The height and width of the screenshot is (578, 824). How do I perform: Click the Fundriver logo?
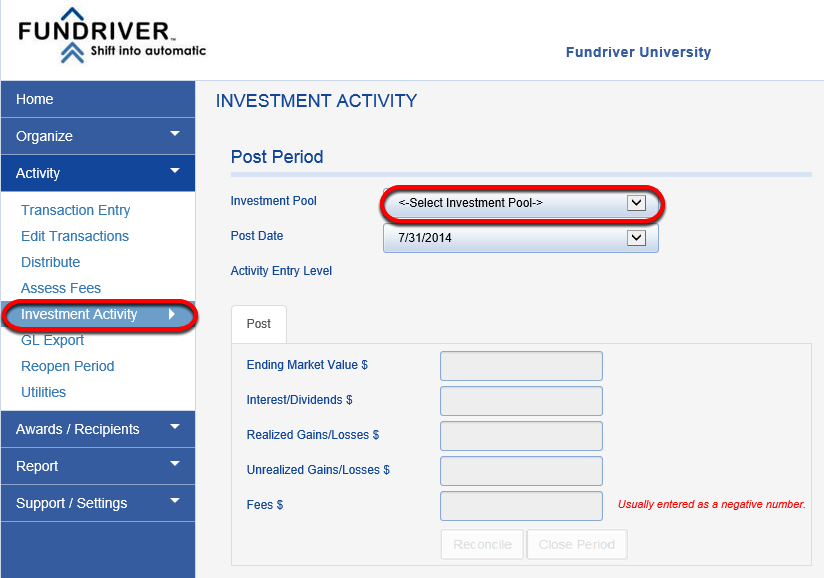112,36
